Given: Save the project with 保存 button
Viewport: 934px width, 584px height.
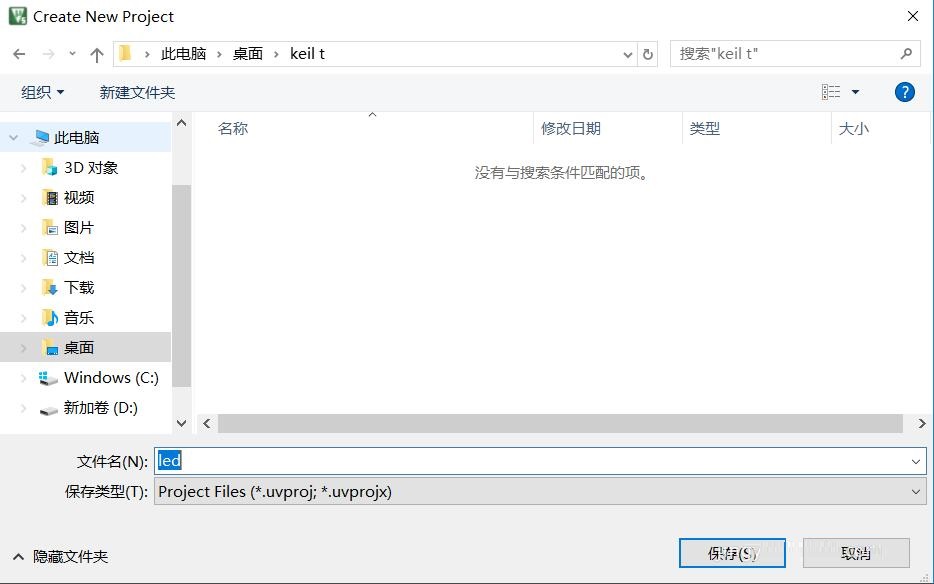Looking at the screenshot, I should coord(732,552).
